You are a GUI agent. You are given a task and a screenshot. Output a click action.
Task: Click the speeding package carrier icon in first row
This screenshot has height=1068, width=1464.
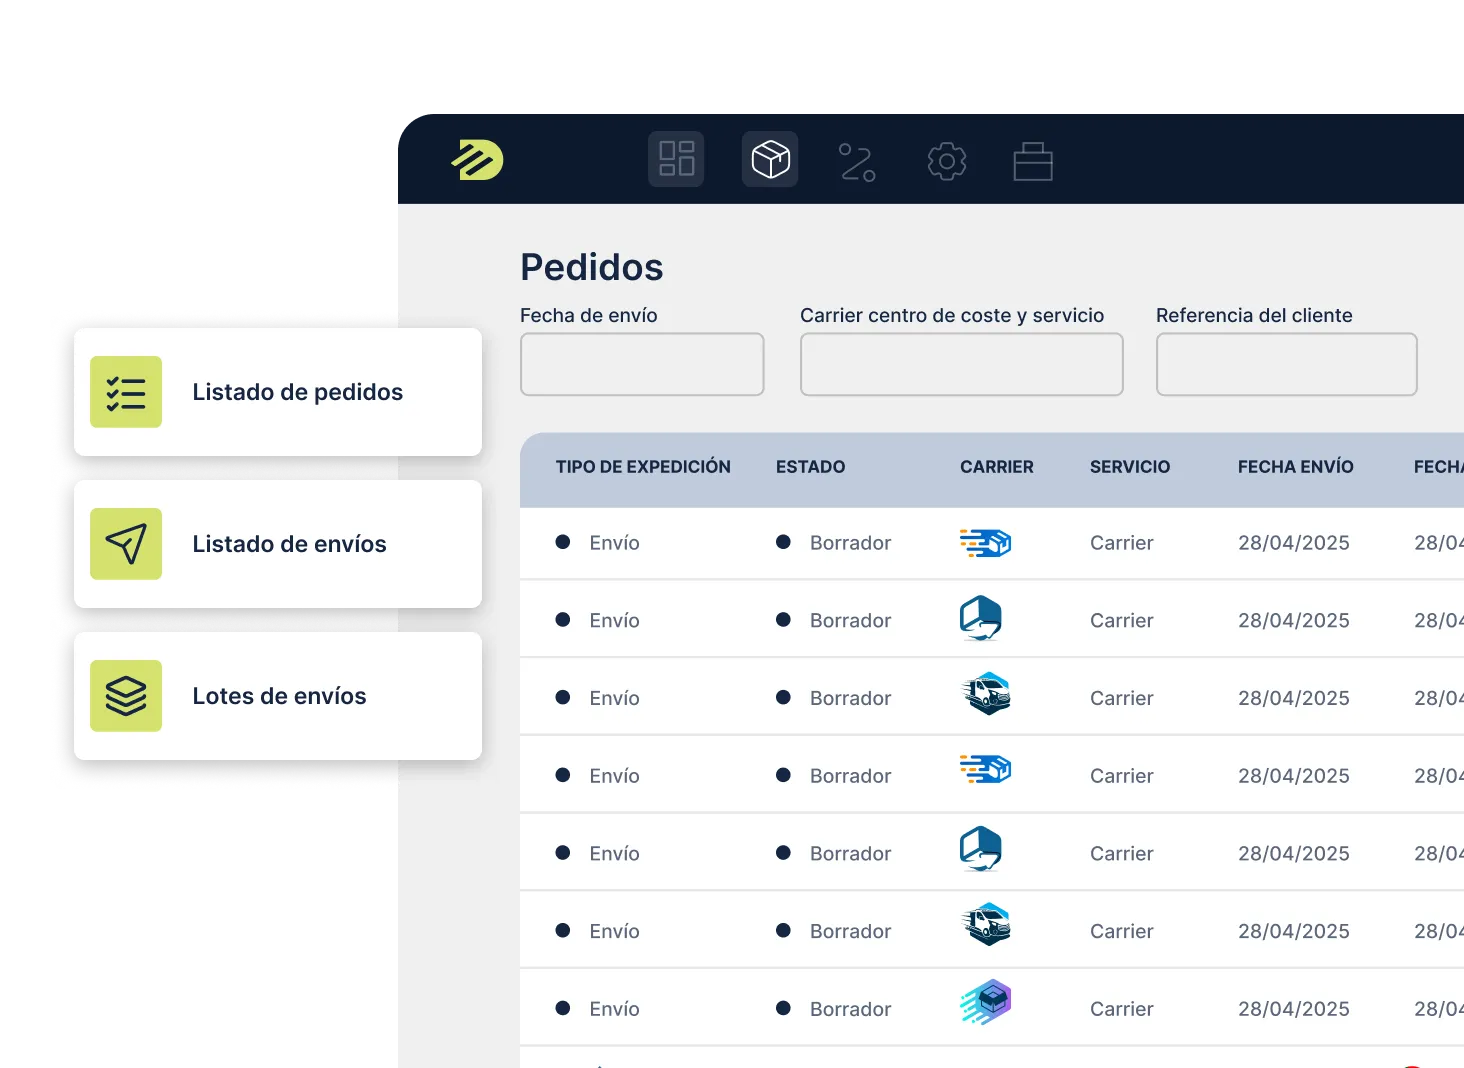(x=986, y=543)
